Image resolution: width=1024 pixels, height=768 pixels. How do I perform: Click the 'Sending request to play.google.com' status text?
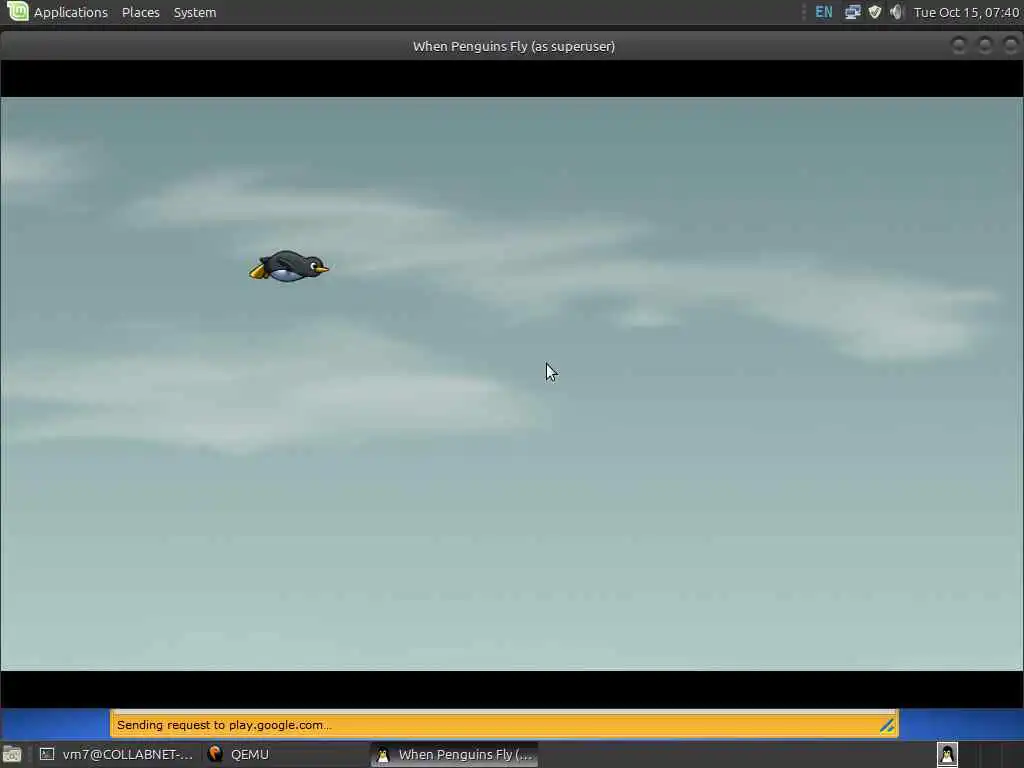point(224,725)
